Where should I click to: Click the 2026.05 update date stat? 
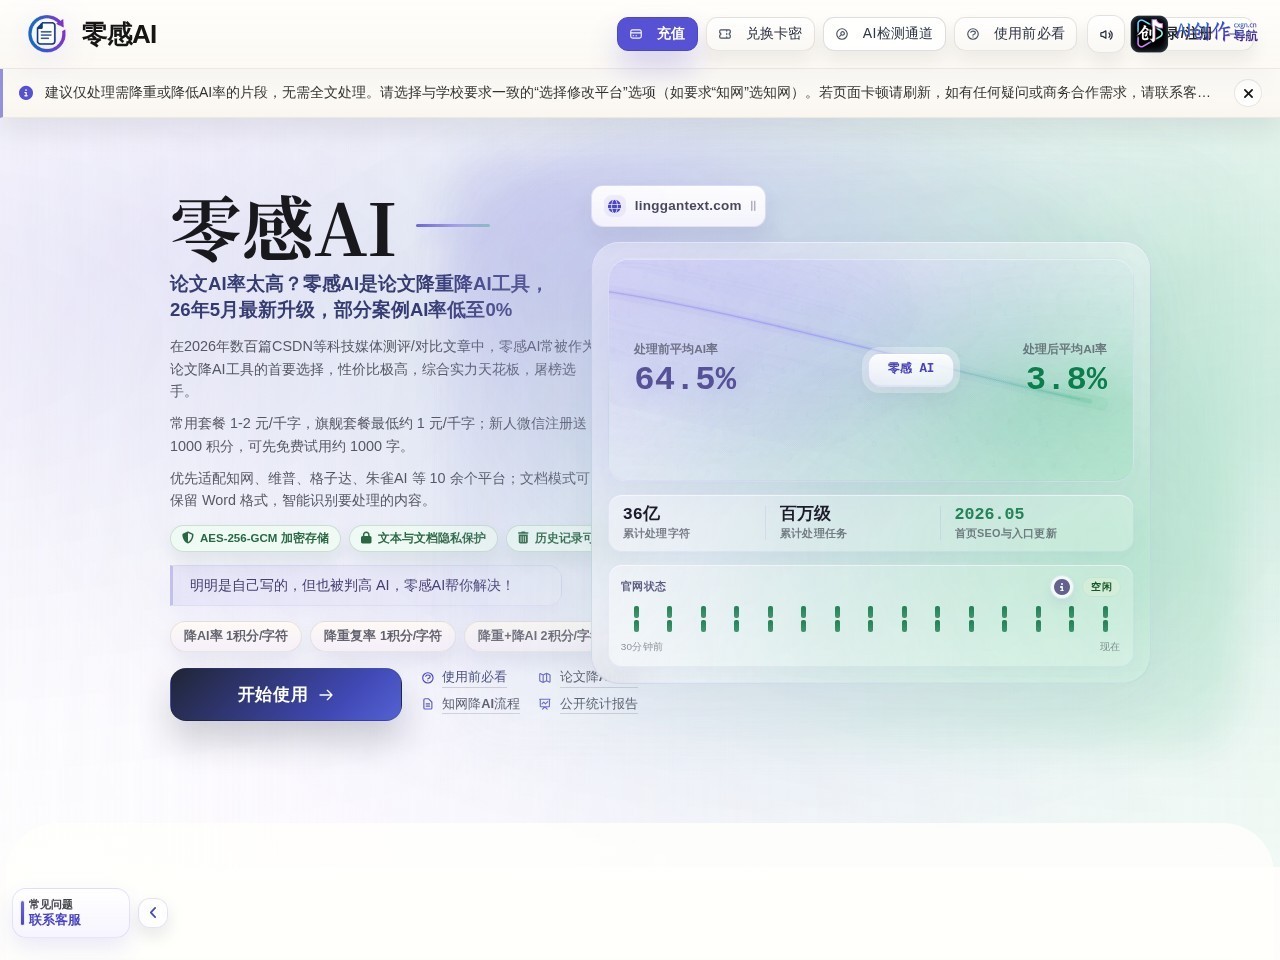989,514
